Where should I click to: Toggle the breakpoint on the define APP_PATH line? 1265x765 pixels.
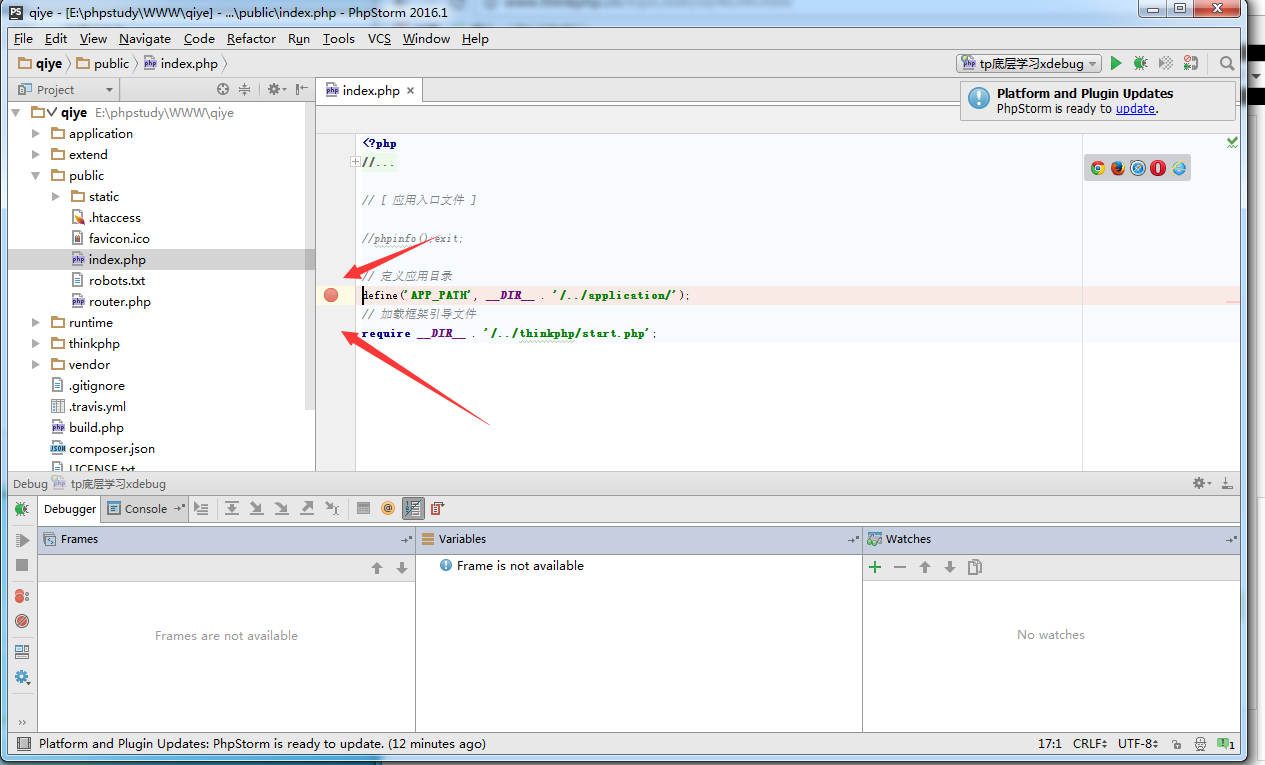tap(331, 295)
